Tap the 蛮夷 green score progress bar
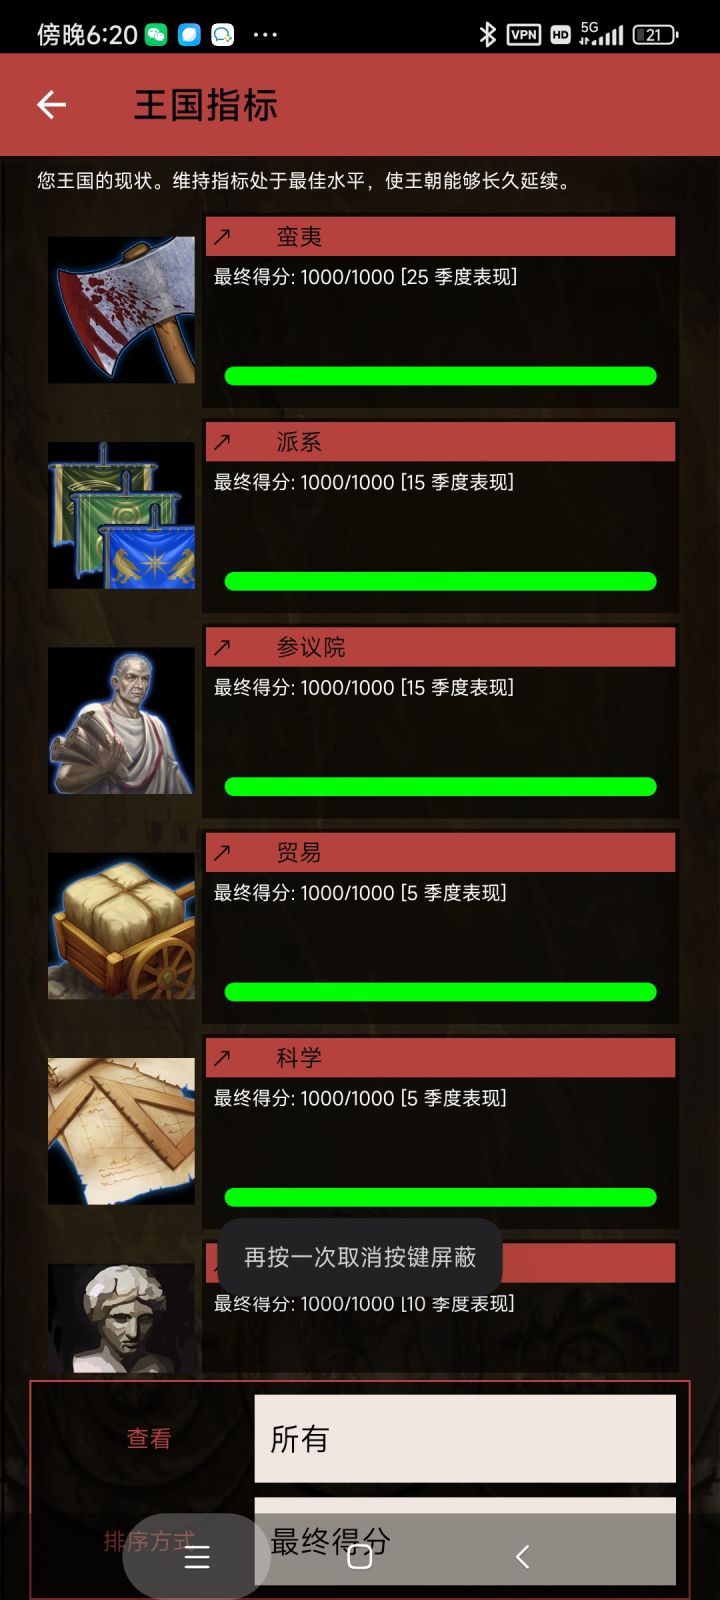The image size is (720, 1600). (x=440, y=376)
